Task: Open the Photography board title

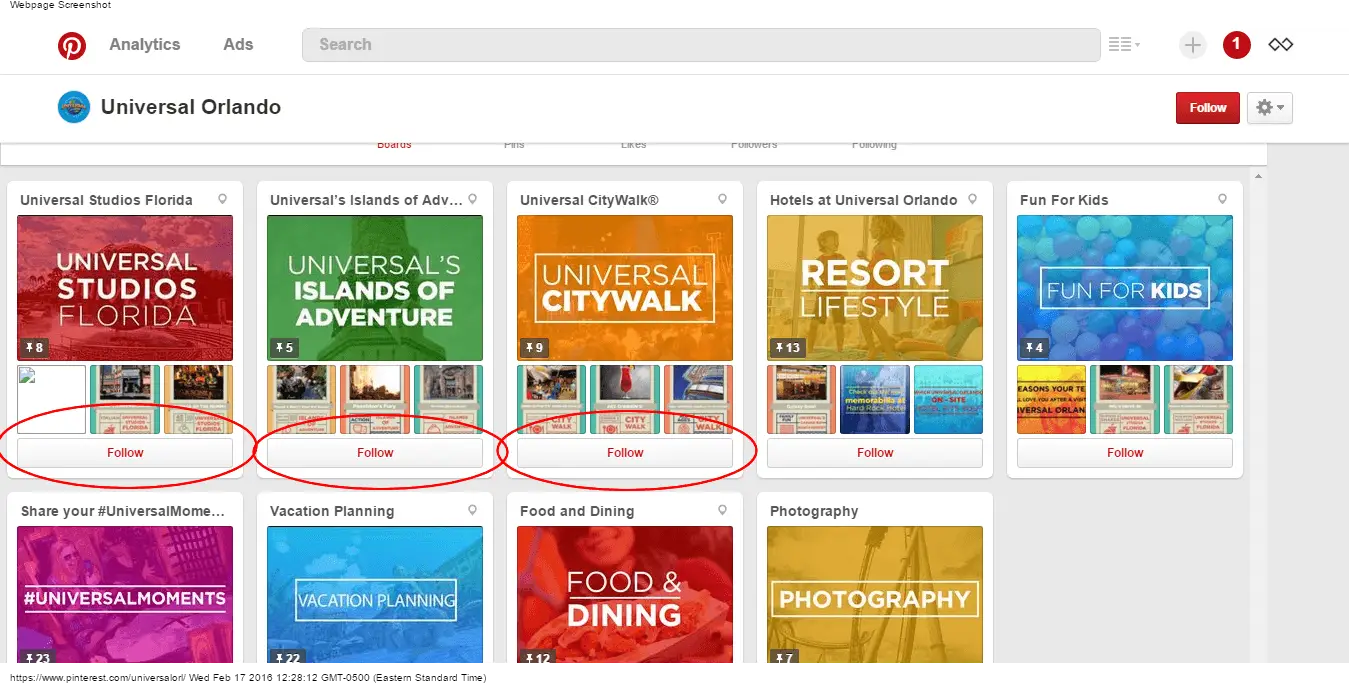Action: pos(814,511)
